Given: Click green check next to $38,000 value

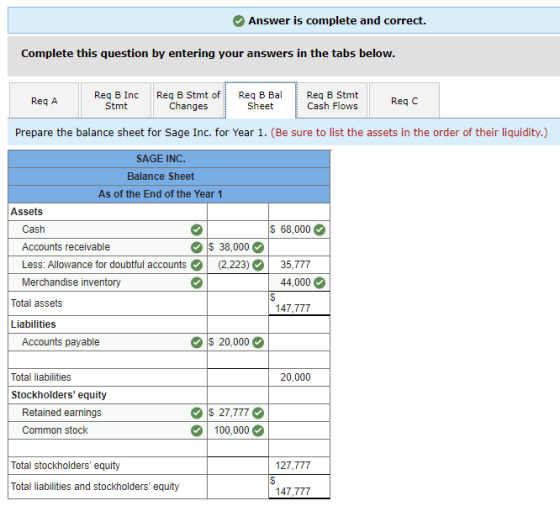Looking at the screenshot, I should pyautogui.click(x=258, y=247).
